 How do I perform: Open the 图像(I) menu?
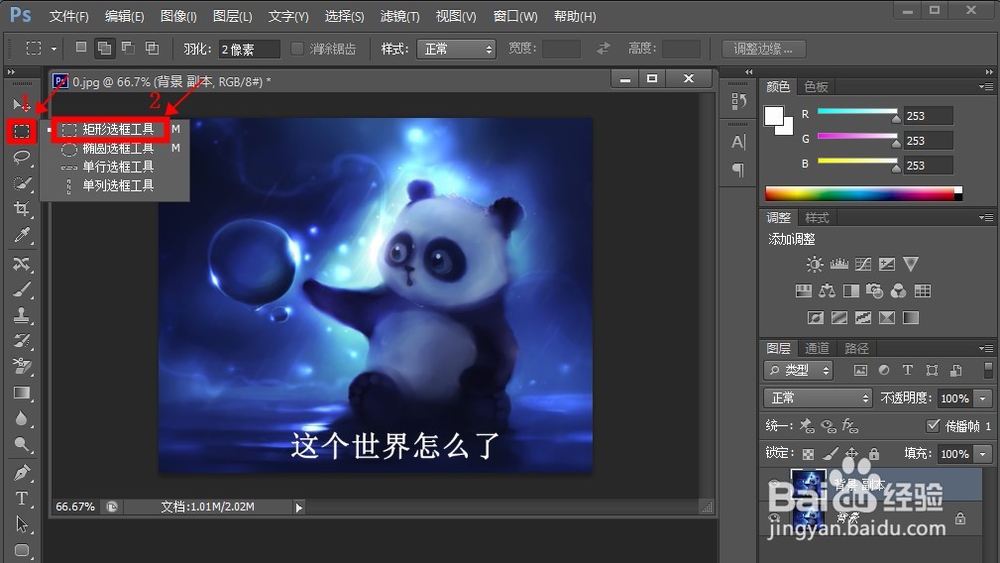tap(179, 16)
